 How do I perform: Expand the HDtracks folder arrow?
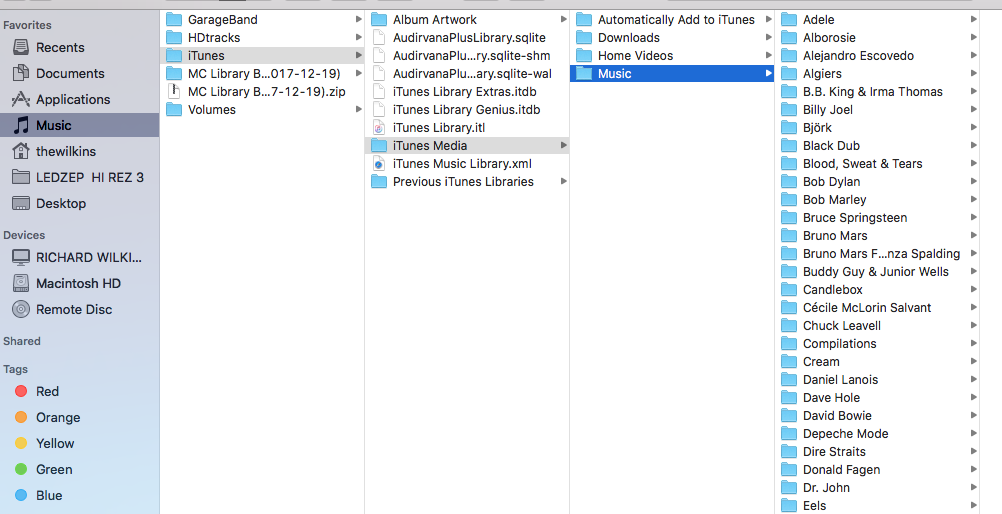[358, 37]
